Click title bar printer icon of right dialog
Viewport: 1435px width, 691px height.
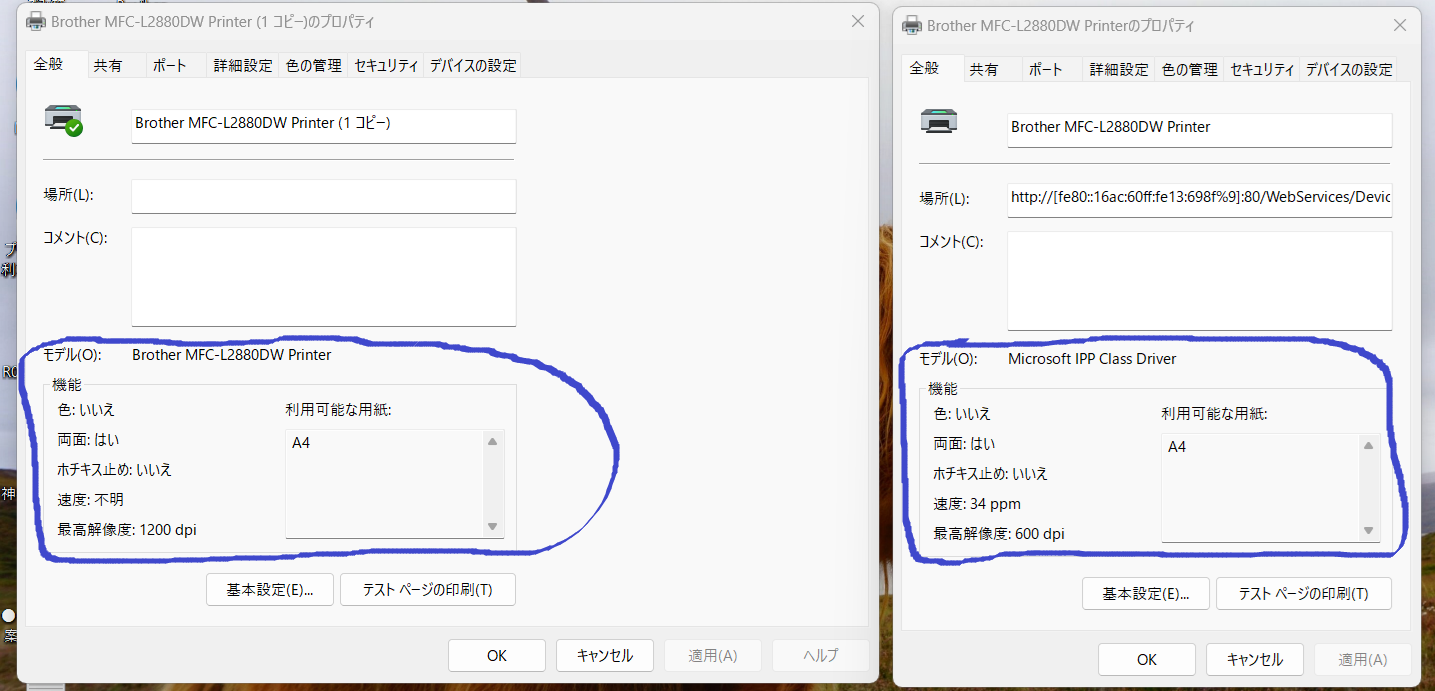click(912, 25)
